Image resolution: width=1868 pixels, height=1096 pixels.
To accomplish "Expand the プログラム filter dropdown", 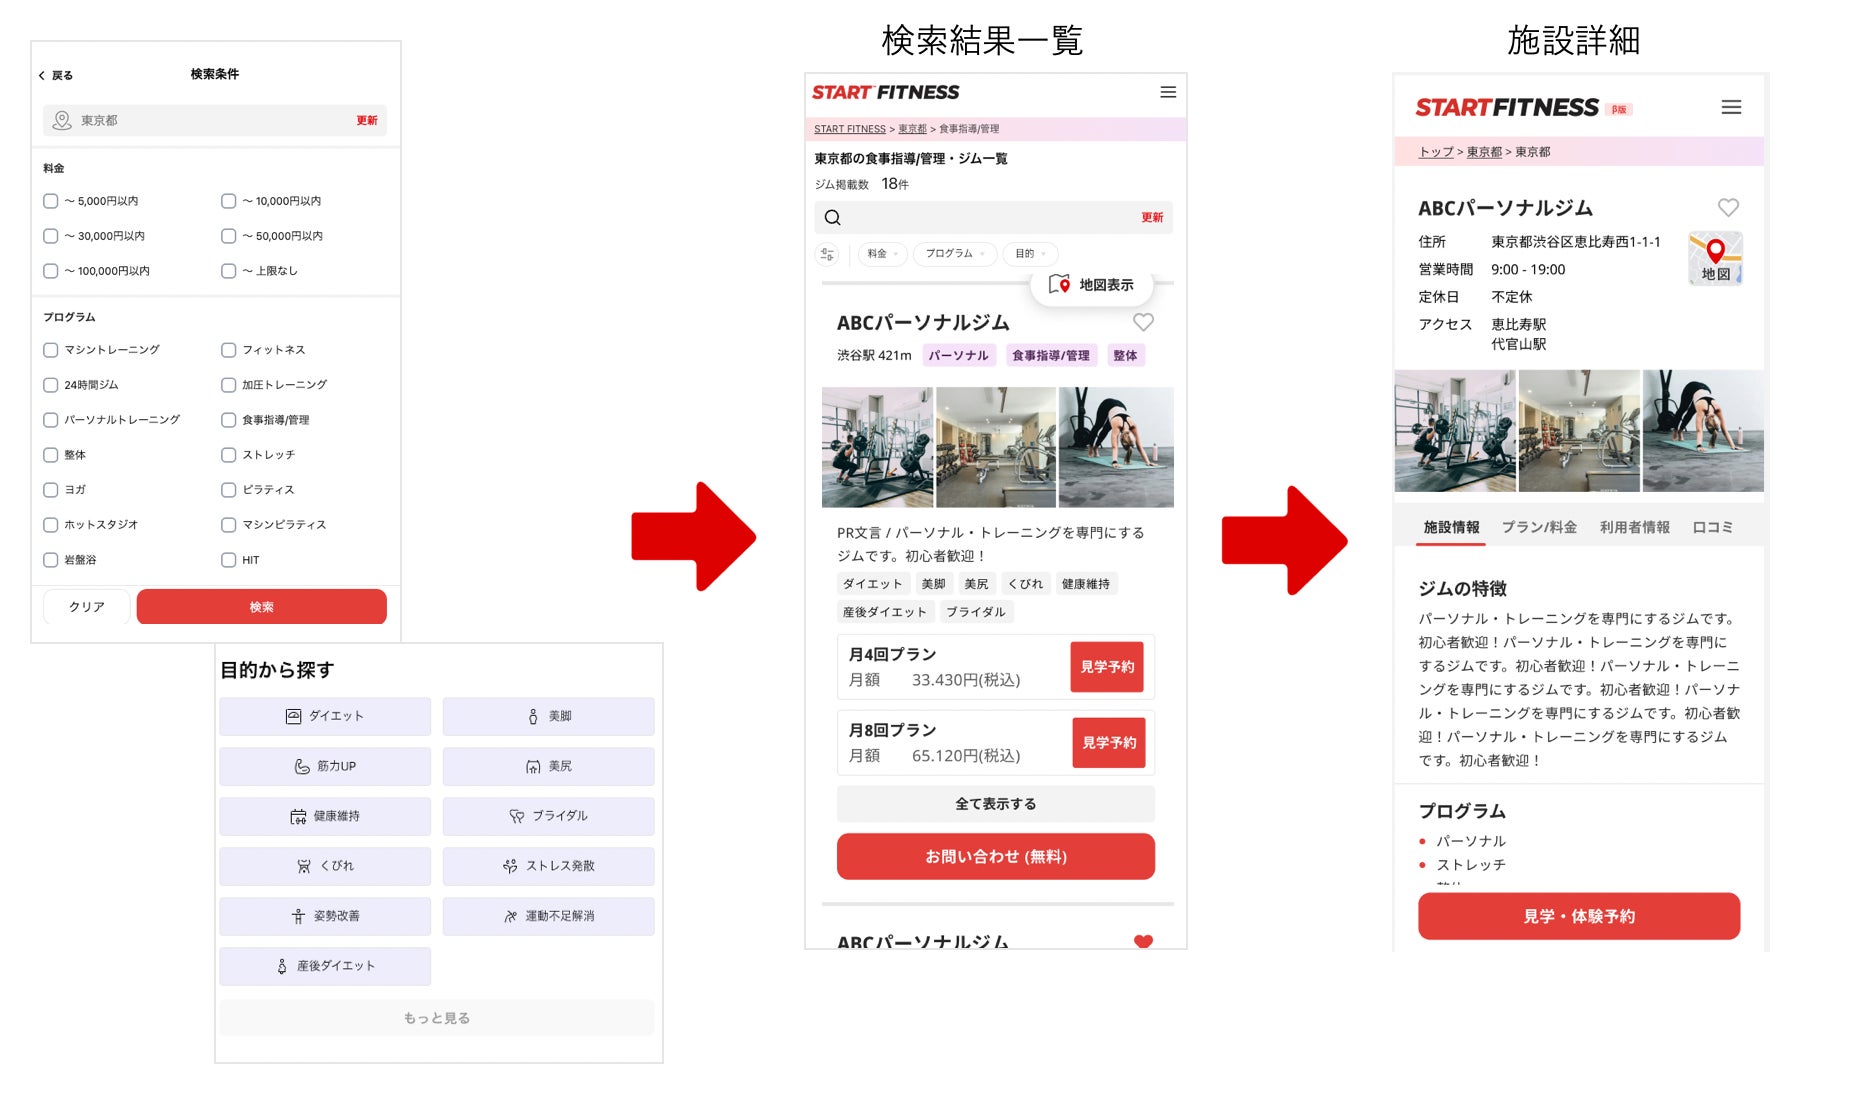I will pyautogui.click(x=955, y=254).
